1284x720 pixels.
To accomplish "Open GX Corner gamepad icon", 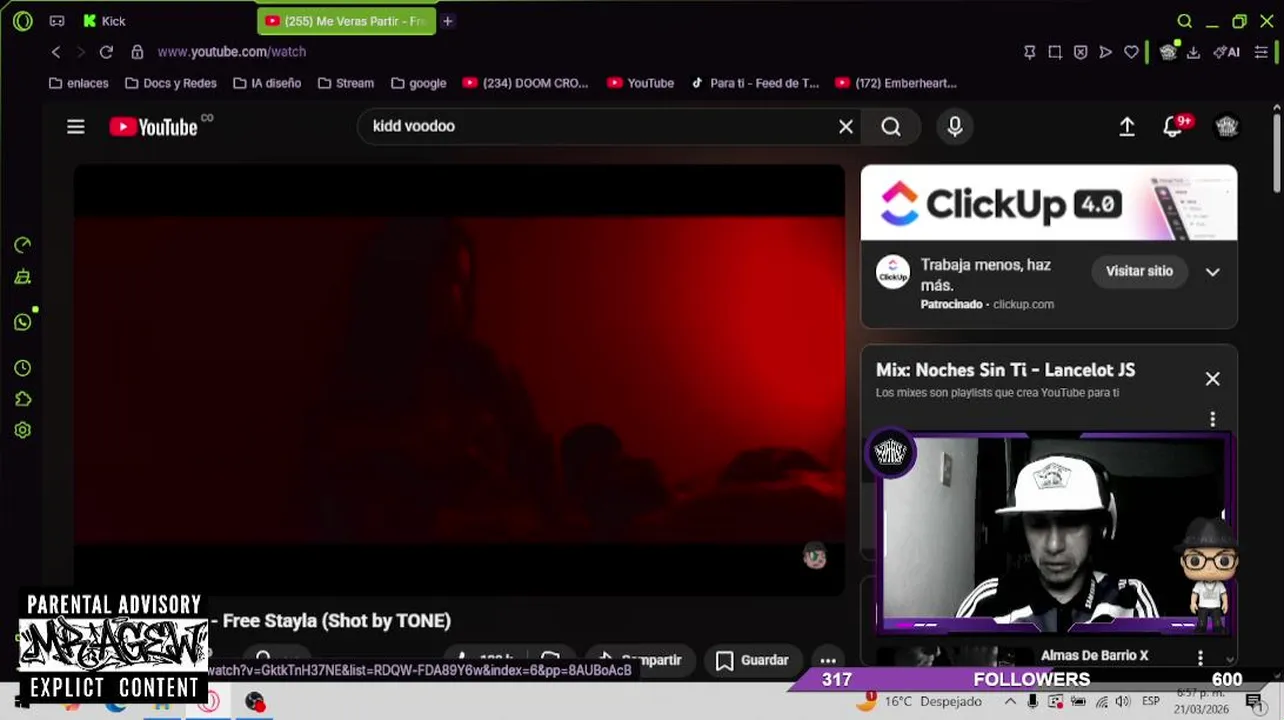I will pos(57,21).
